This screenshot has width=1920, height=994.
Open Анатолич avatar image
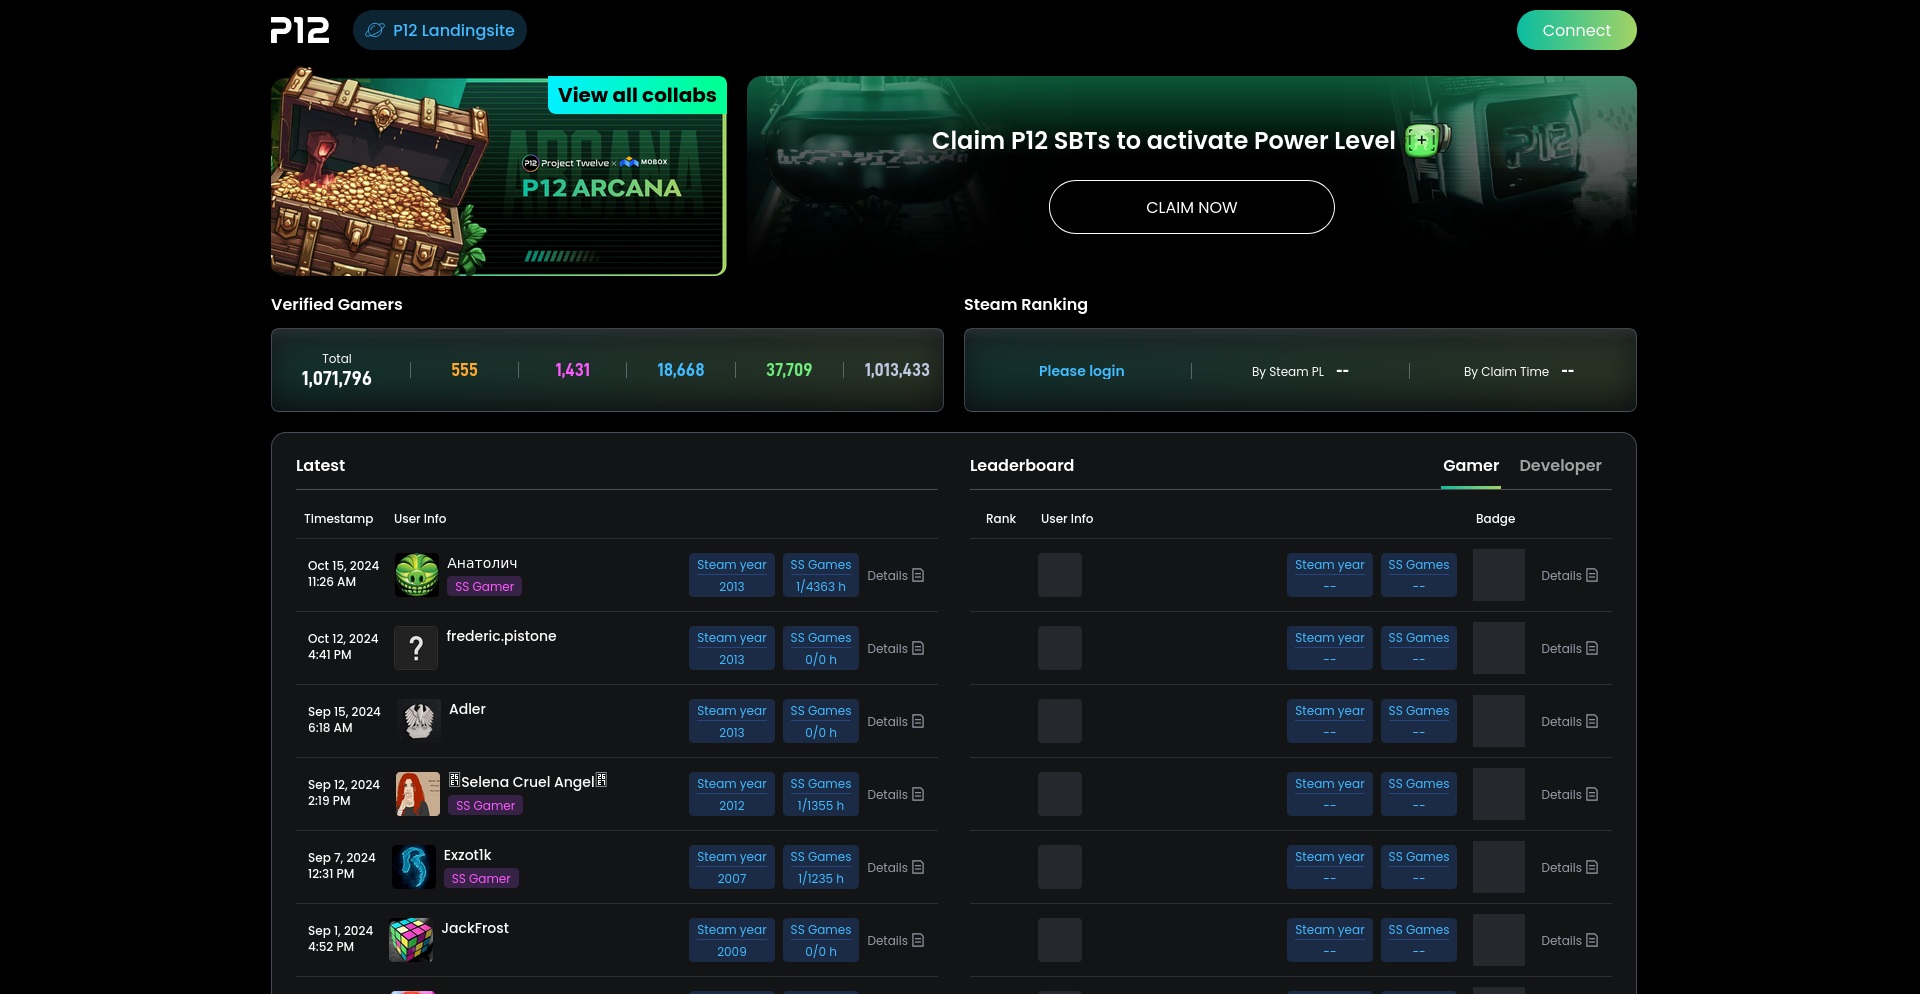click(417, 575)
